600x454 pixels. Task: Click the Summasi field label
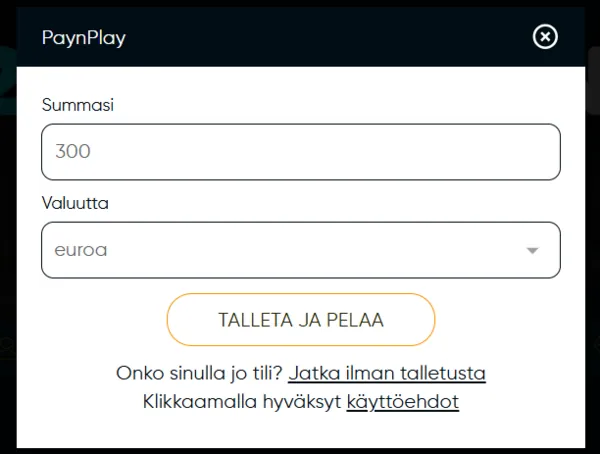click(x=78, y=104)
